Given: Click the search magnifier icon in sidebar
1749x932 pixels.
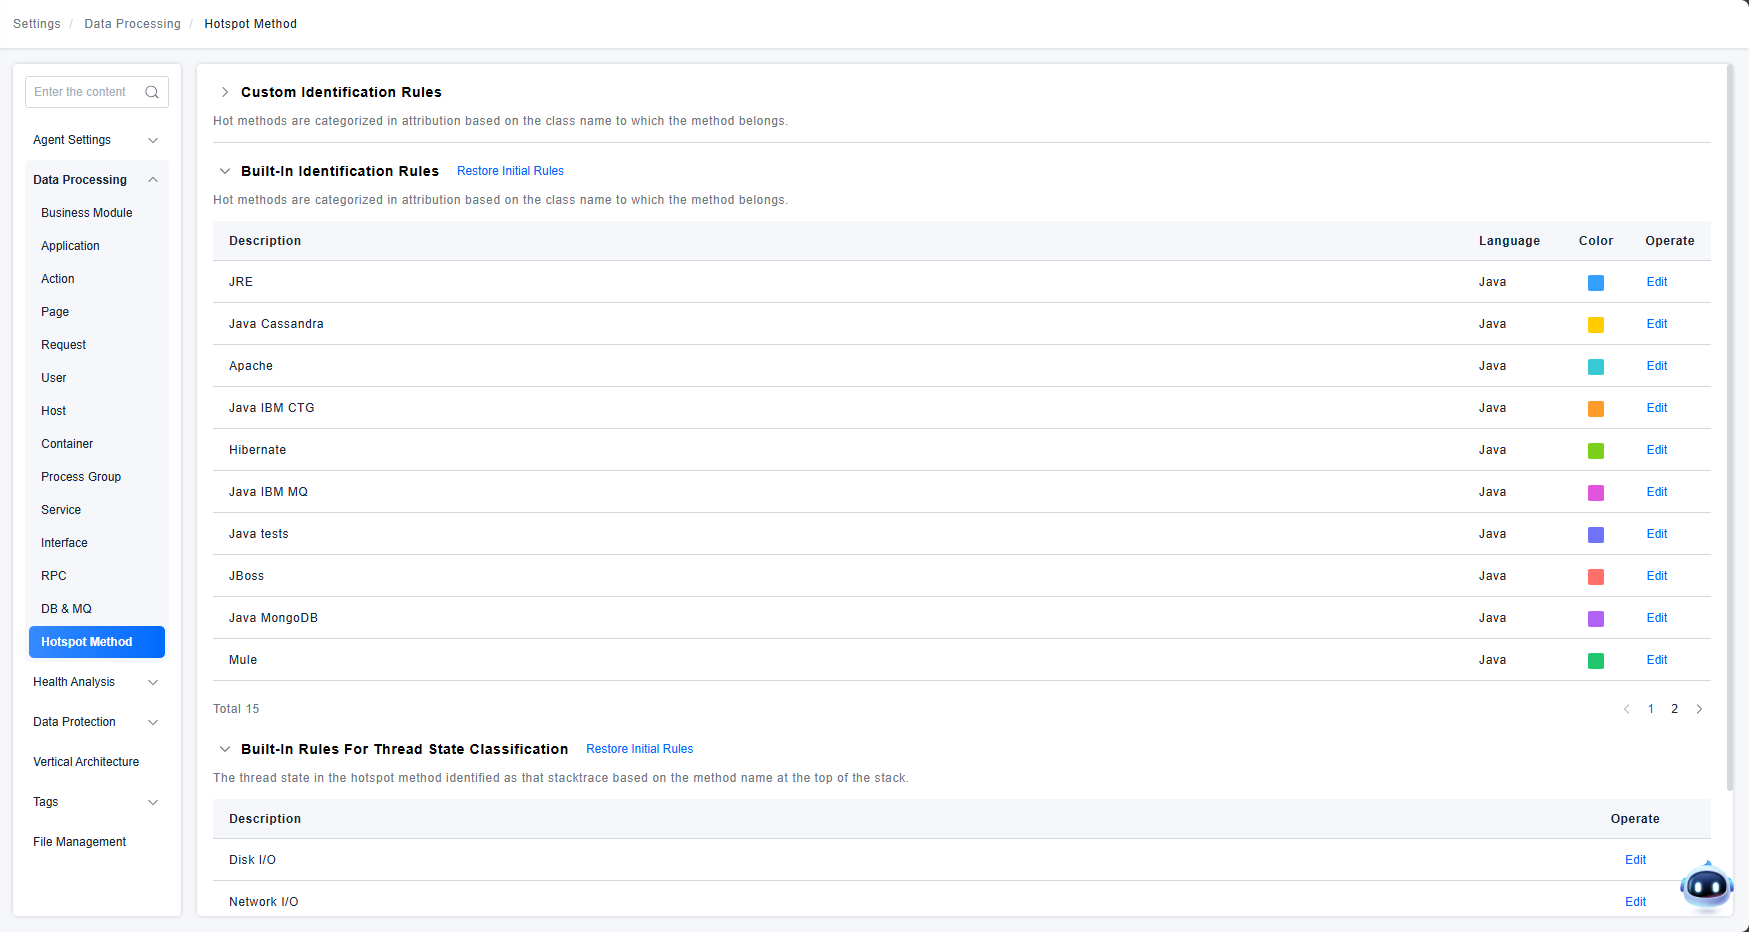Looking at the screenshot, I should coord(152,92).
